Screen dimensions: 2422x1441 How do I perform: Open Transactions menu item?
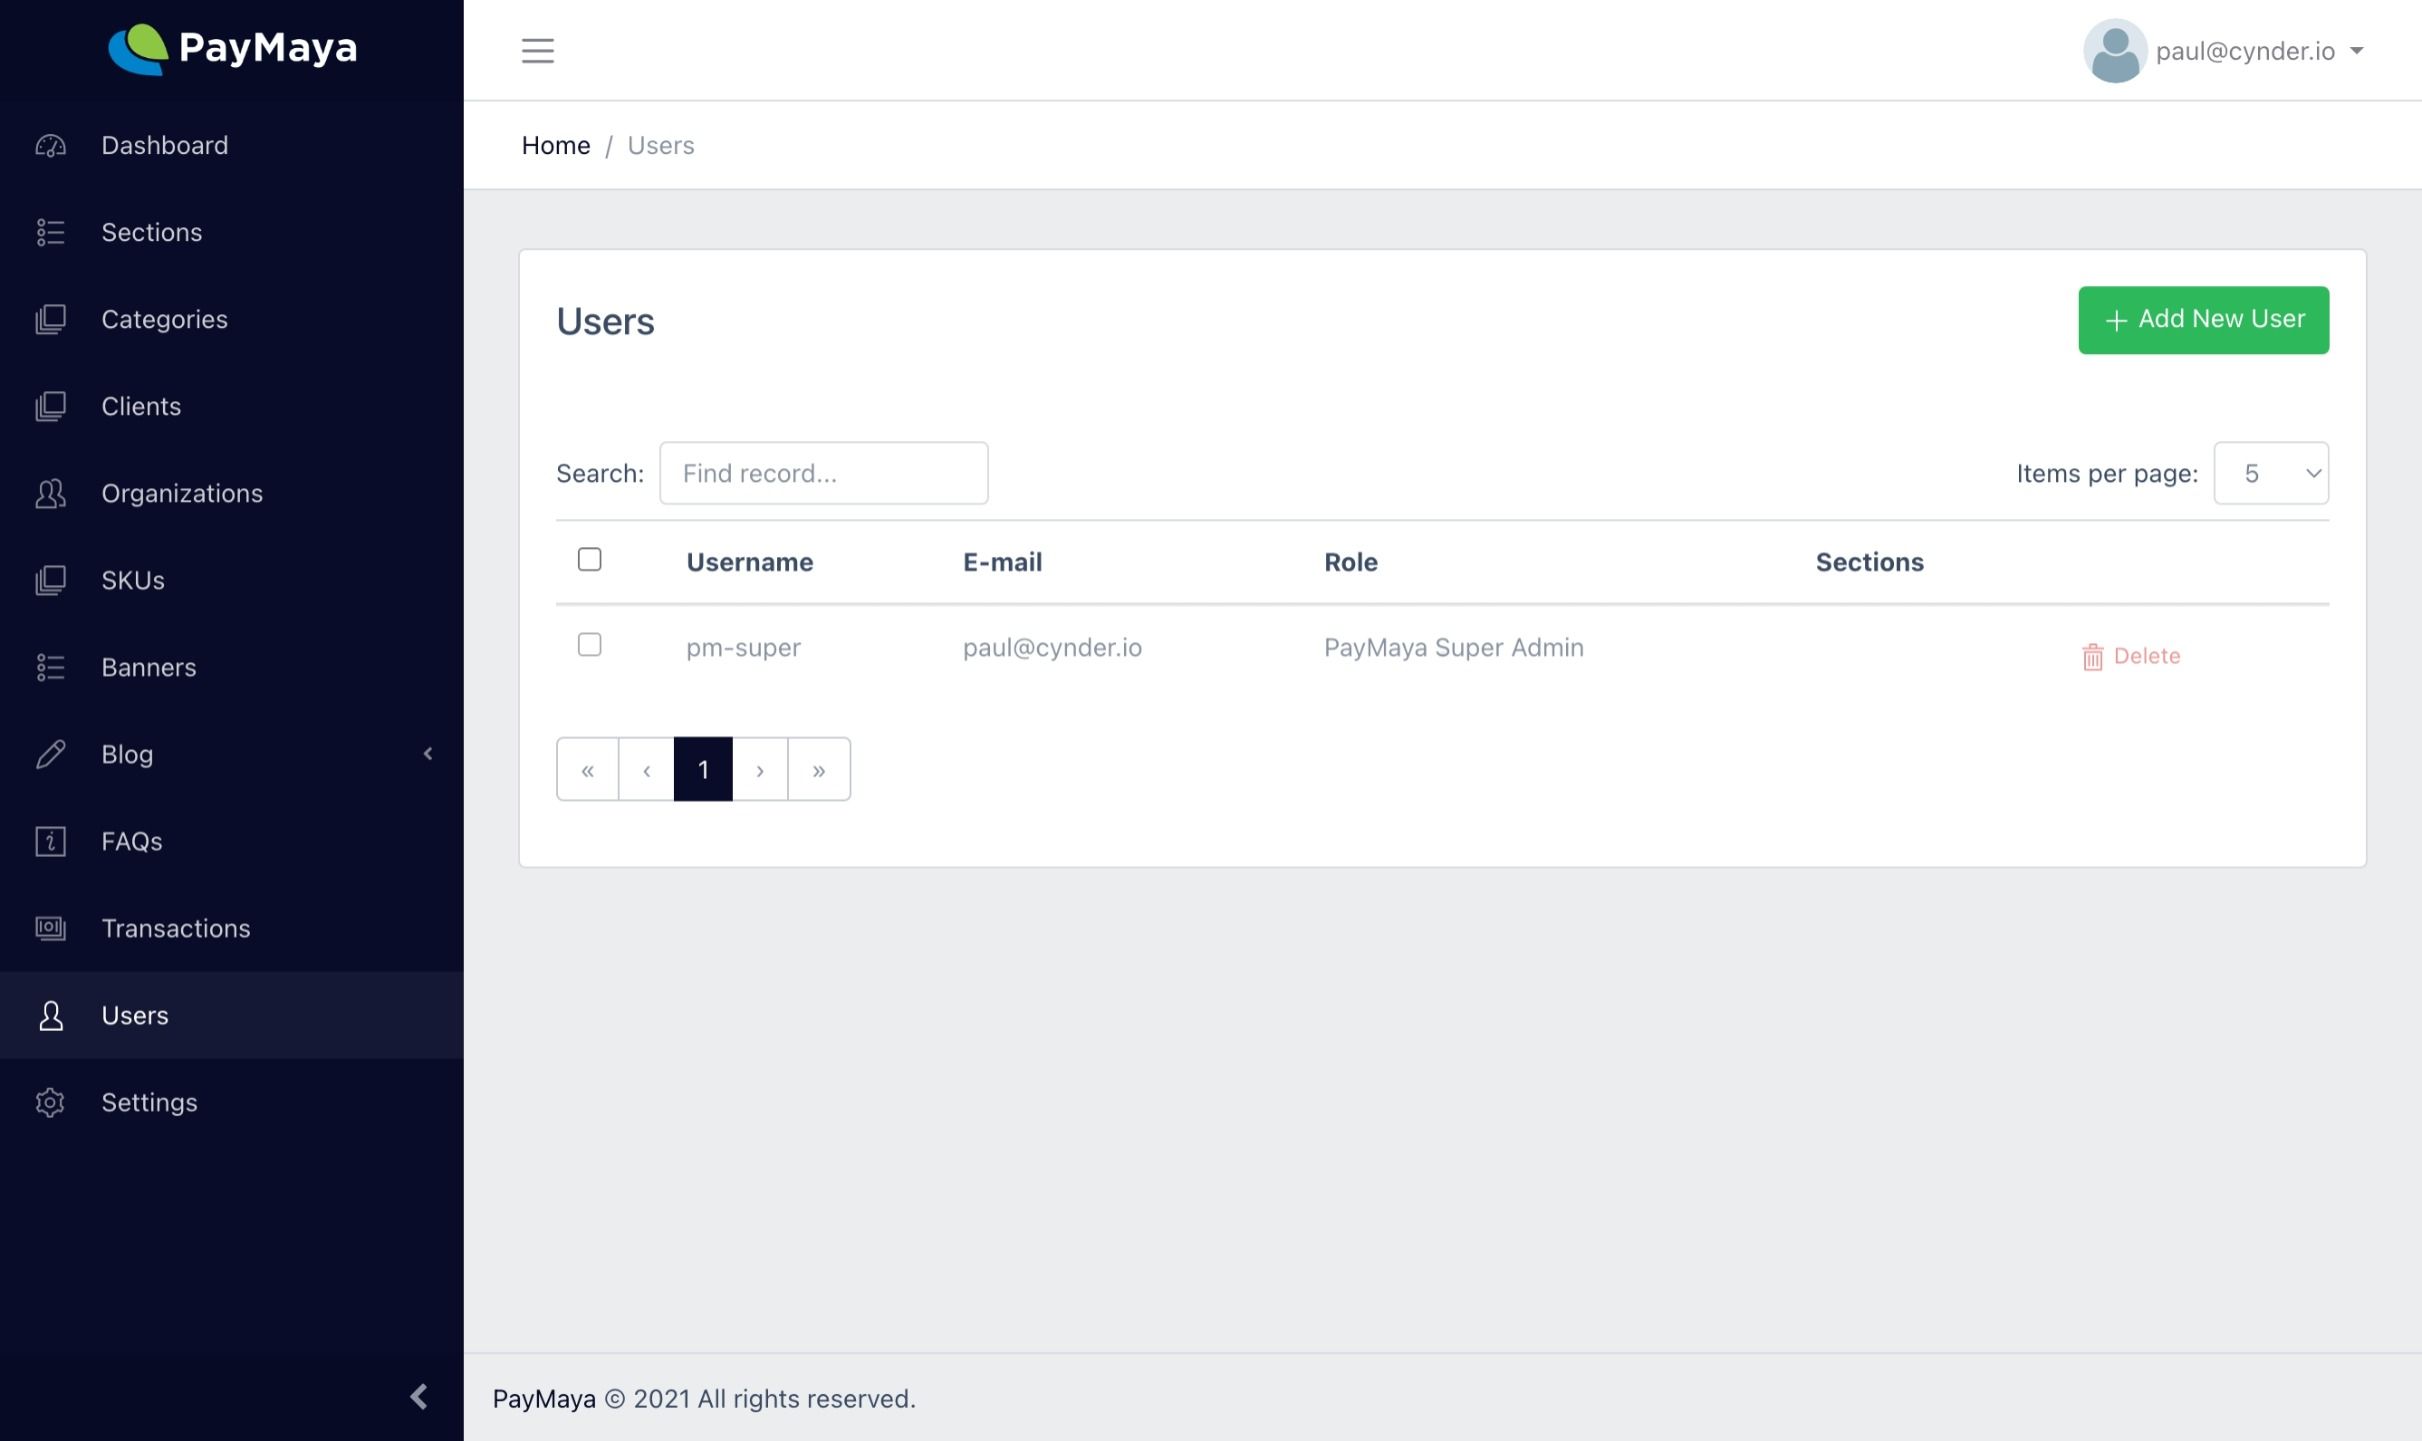231,928
